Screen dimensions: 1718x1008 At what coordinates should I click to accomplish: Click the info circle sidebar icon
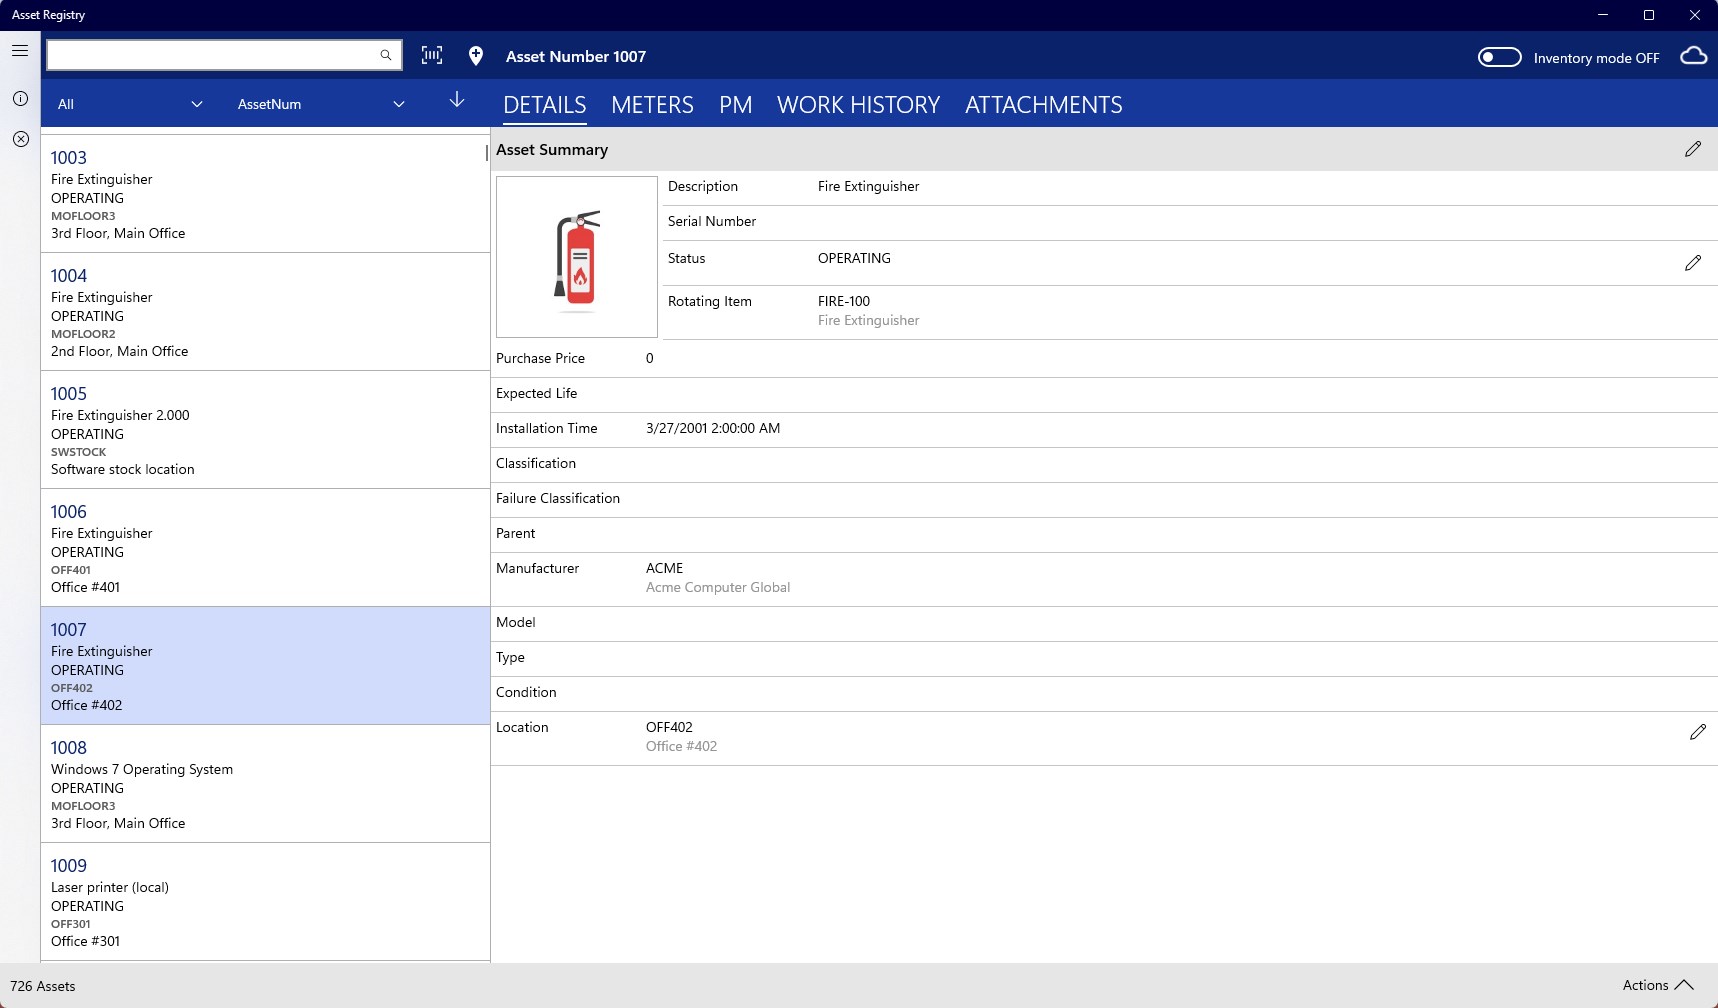(20, 98)
